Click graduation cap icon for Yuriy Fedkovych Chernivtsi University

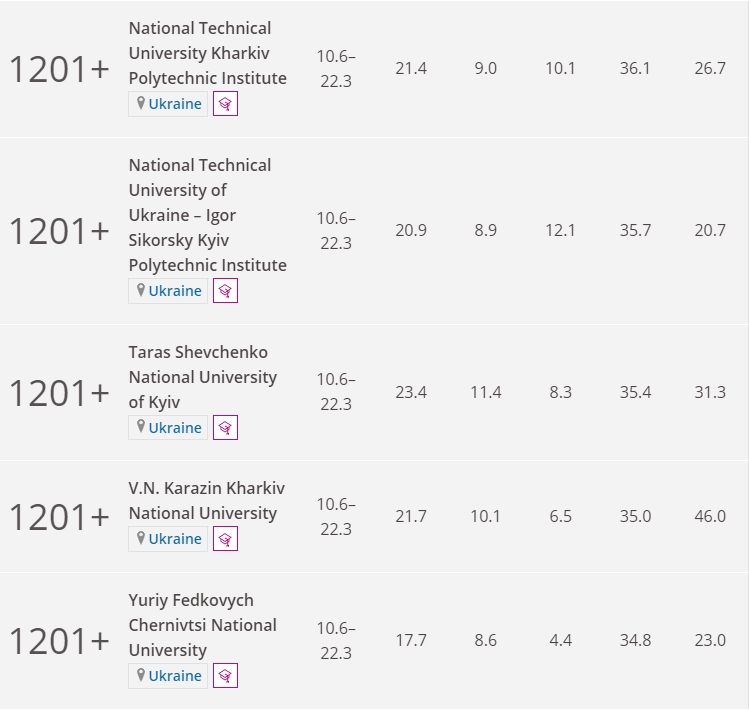tap(225, 676)
